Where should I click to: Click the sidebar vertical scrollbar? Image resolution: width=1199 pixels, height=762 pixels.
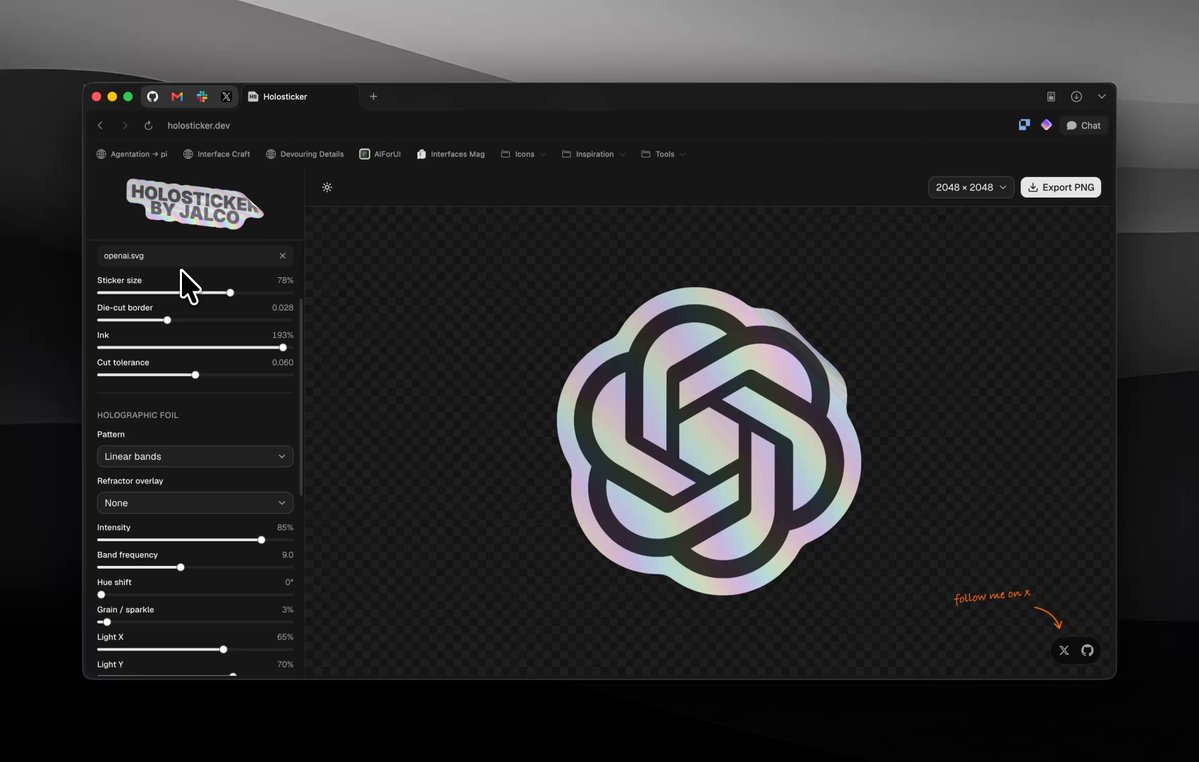click(x=301, y=397)
